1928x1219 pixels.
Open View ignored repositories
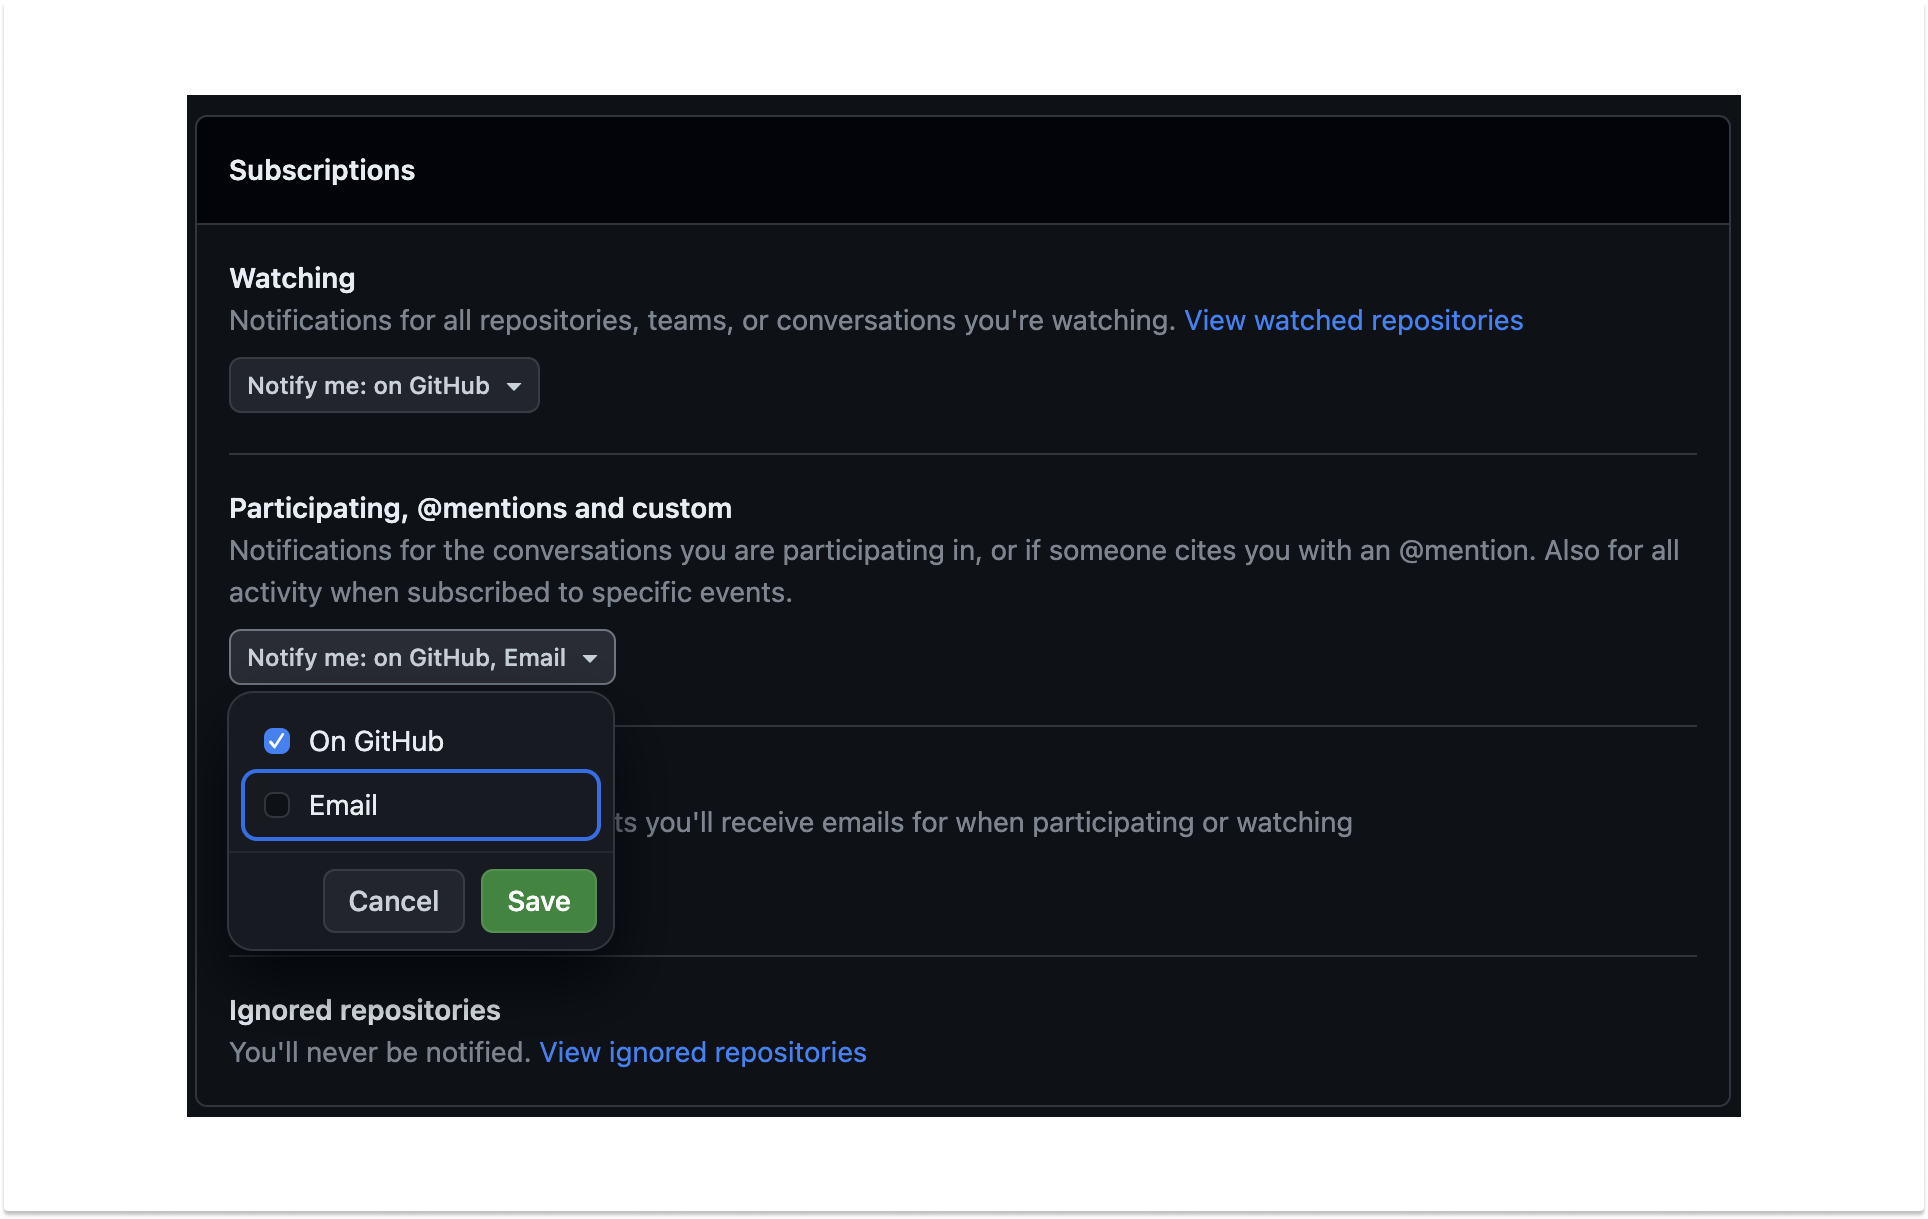click(x=702, y=1052)
